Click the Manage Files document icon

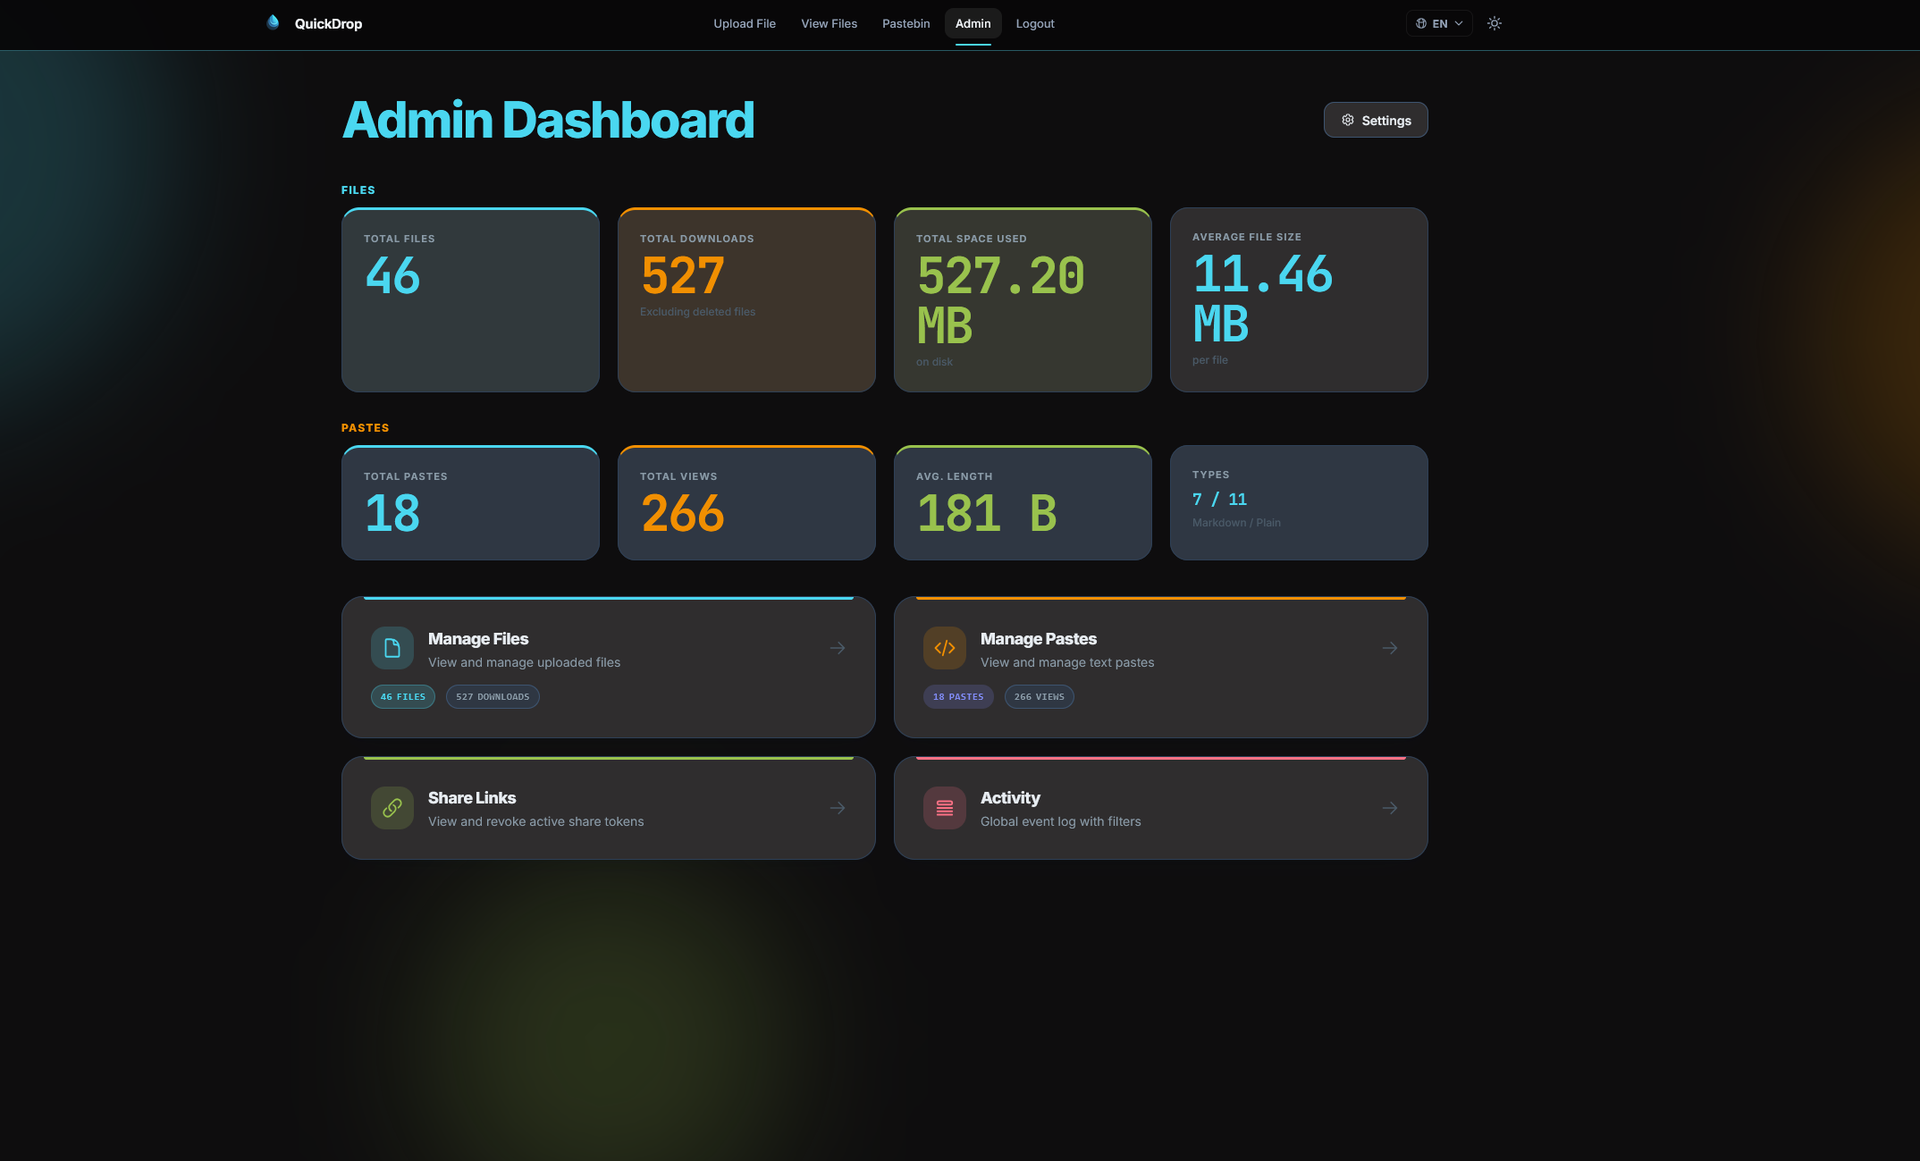coord(392,648)
